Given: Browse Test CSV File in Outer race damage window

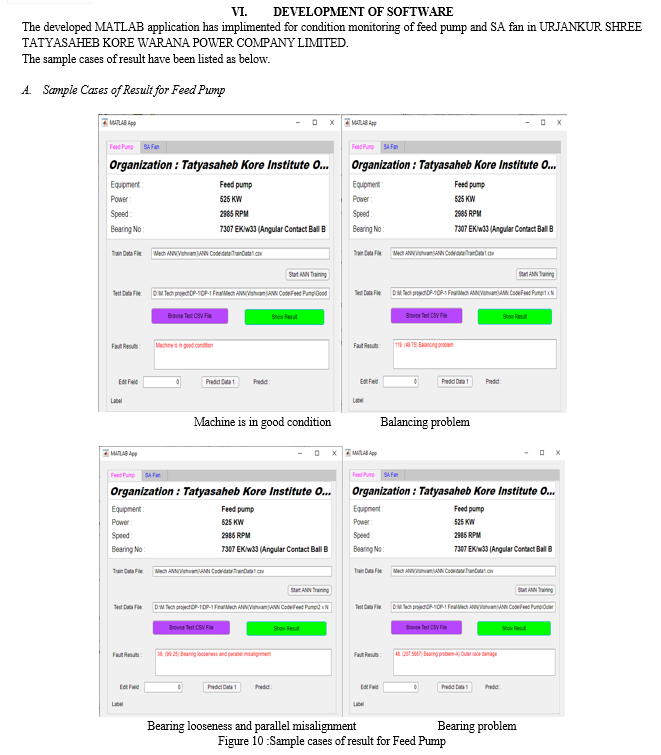Looking at the screenshot, I should (427, 627).
